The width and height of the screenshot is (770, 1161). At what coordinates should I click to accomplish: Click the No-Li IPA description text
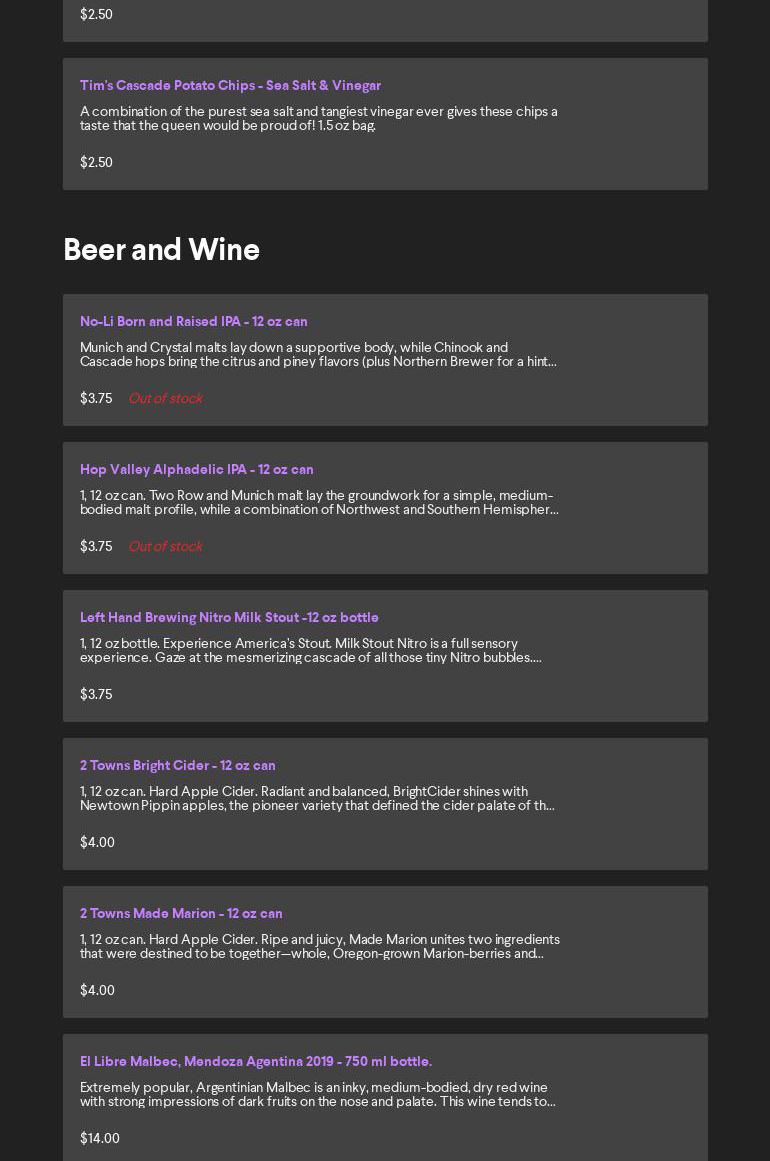(x=318, y=355)
